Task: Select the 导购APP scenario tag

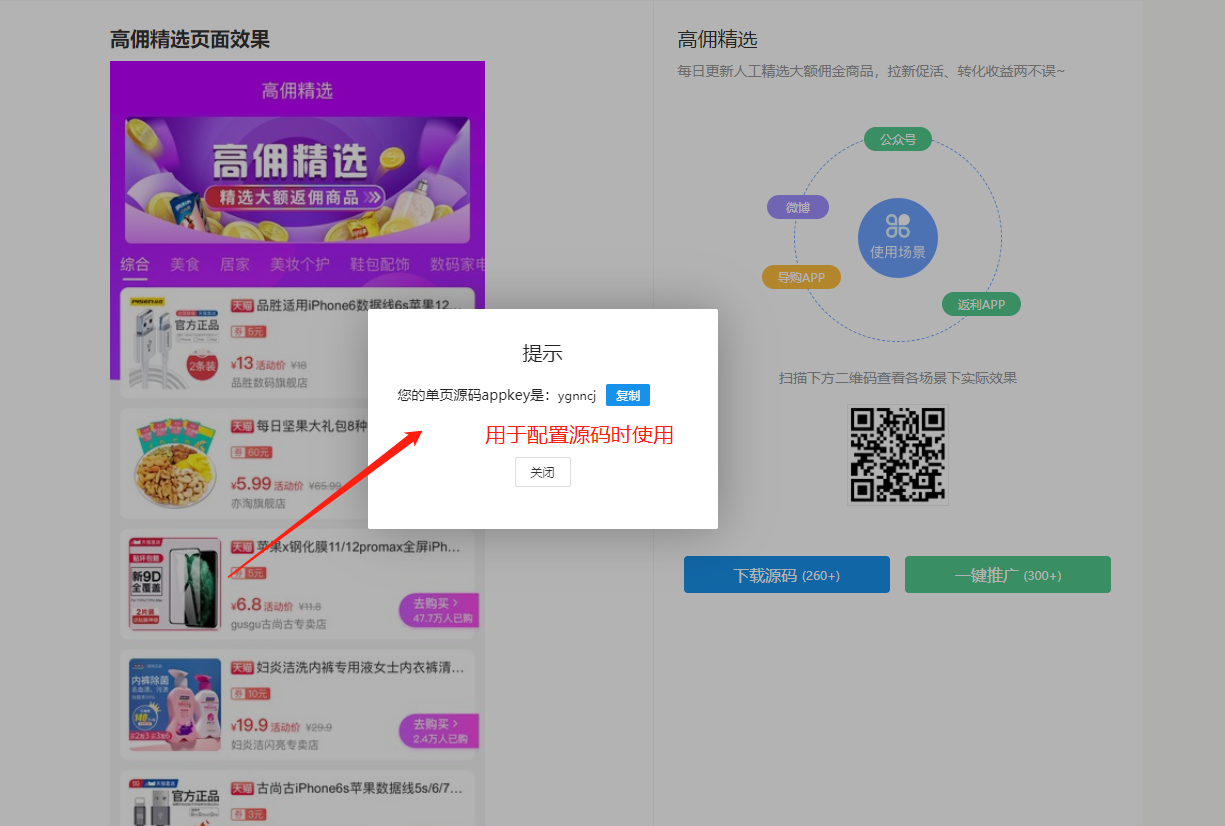Action: (801, 277)
